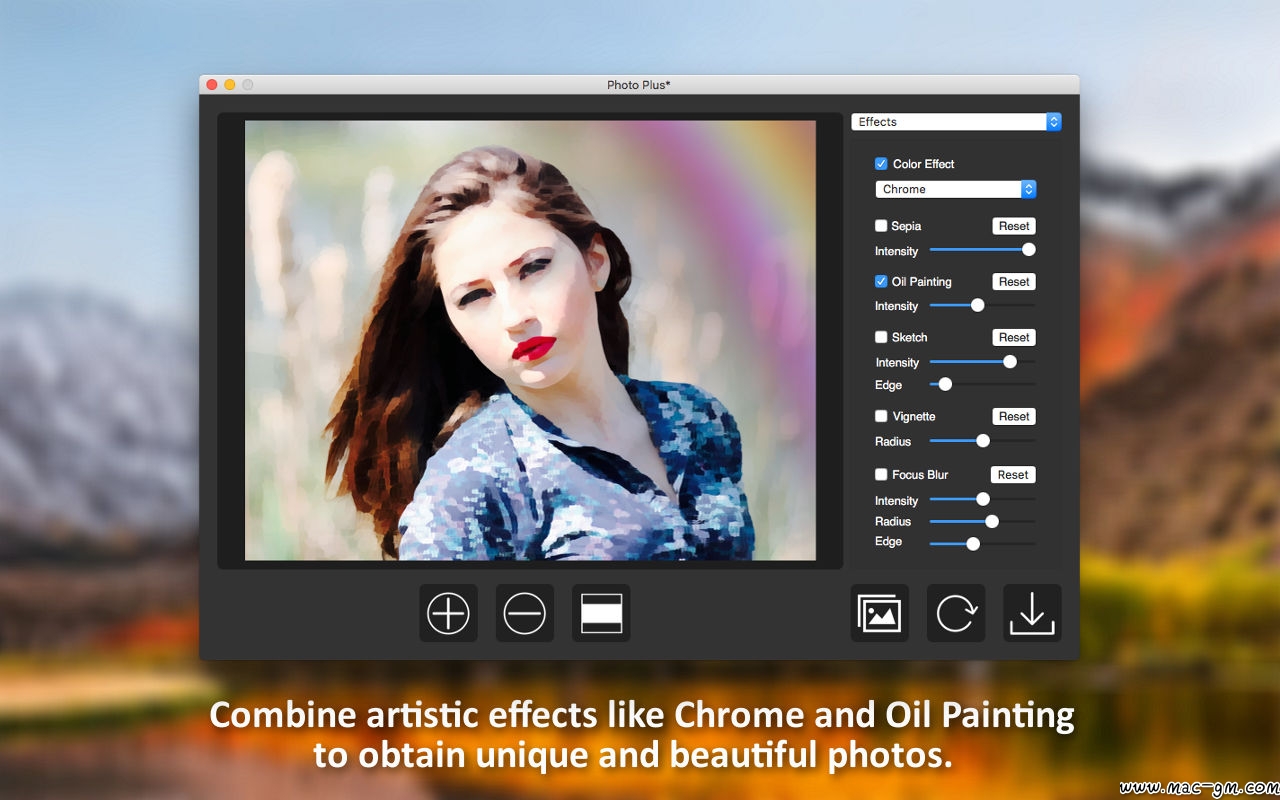Uncheck the Color Effect checkbox
Screen dimensions: 1280x800
[881, 164]
